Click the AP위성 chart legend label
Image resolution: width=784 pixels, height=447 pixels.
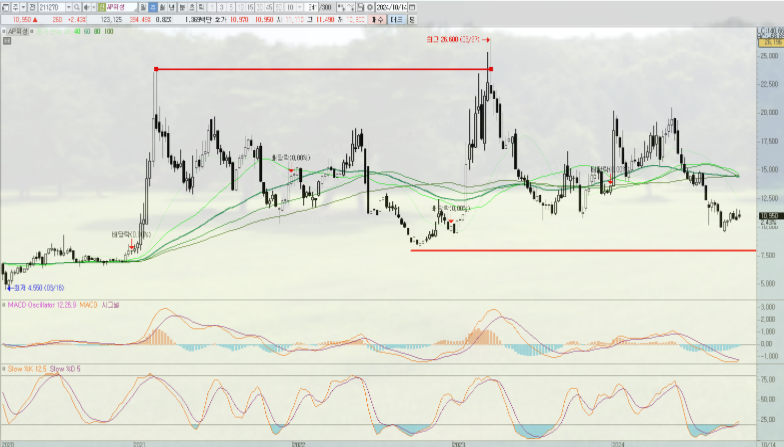click(18, 32)
